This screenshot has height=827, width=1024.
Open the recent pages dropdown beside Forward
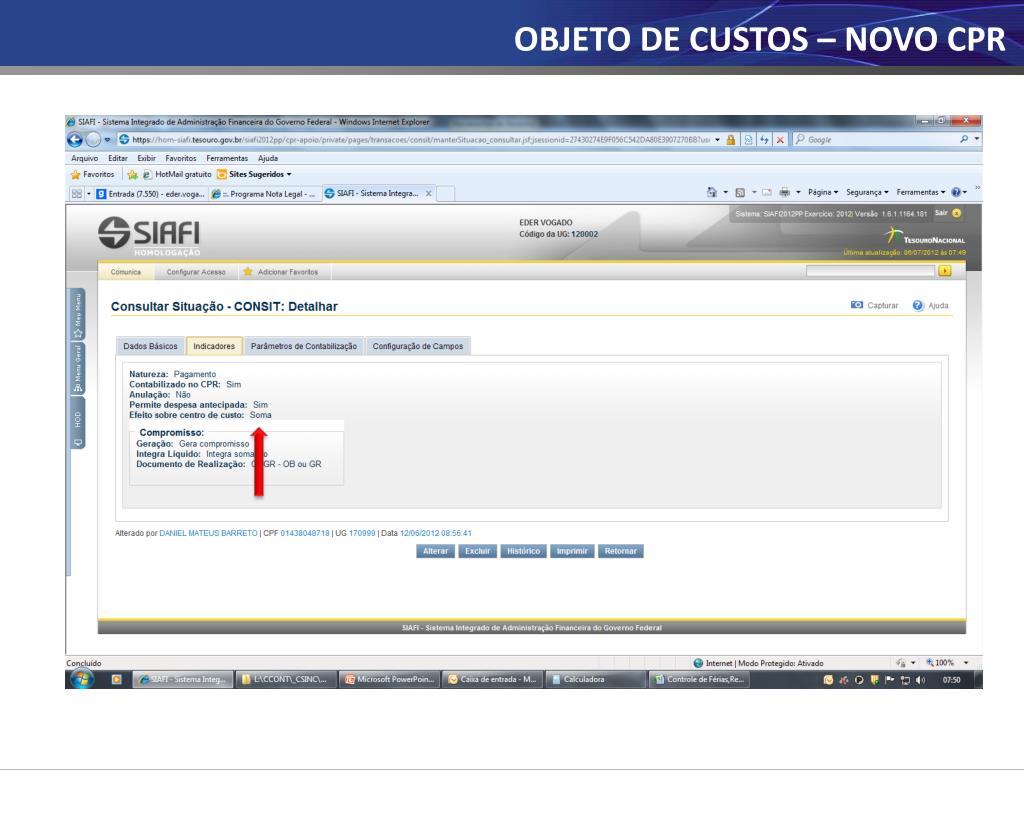tap(107, 140)
